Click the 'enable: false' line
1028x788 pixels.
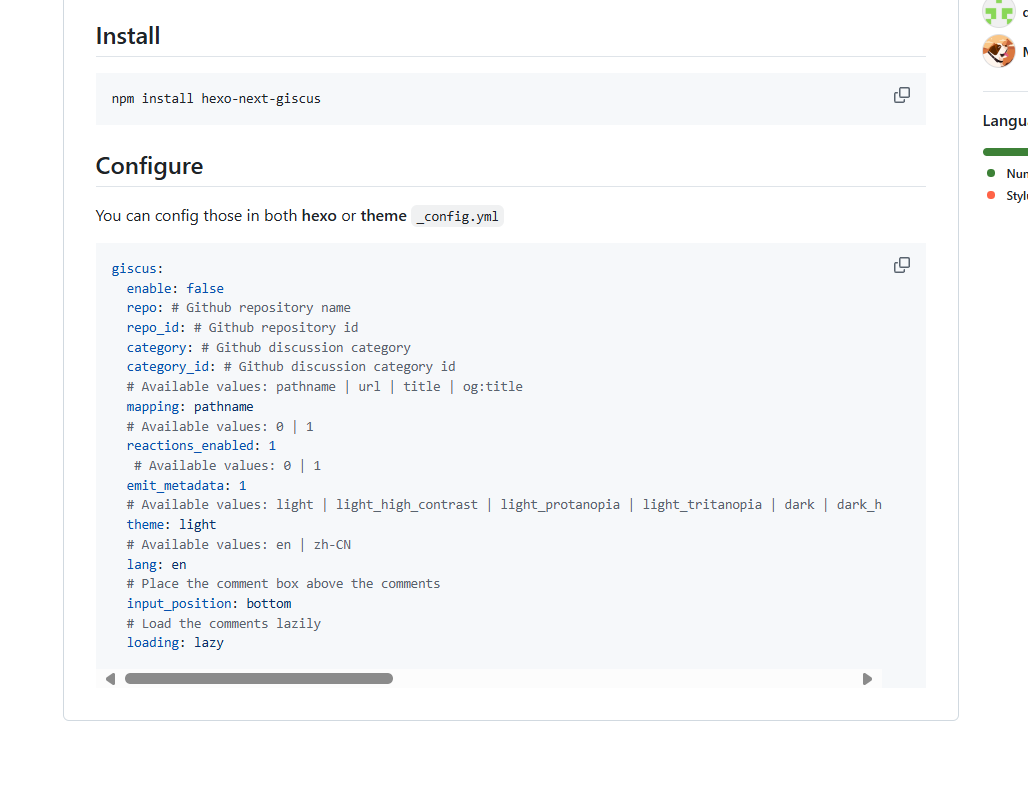[x=175, y=288]
